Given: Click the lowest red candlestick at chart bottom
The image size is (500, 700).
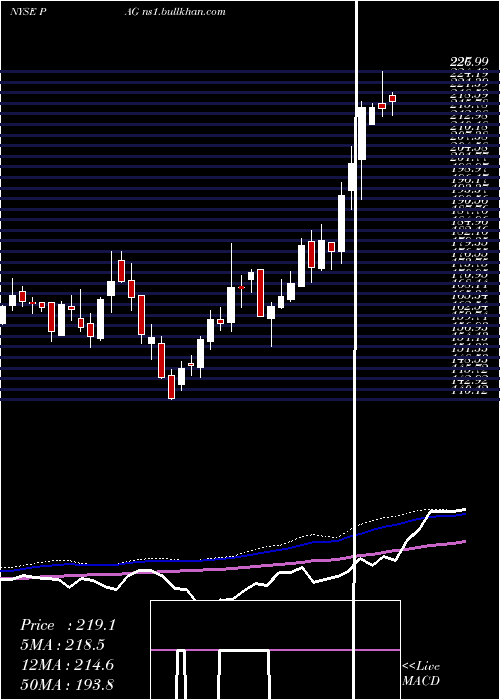Looking at the screenshot, I should coord(171,387).
